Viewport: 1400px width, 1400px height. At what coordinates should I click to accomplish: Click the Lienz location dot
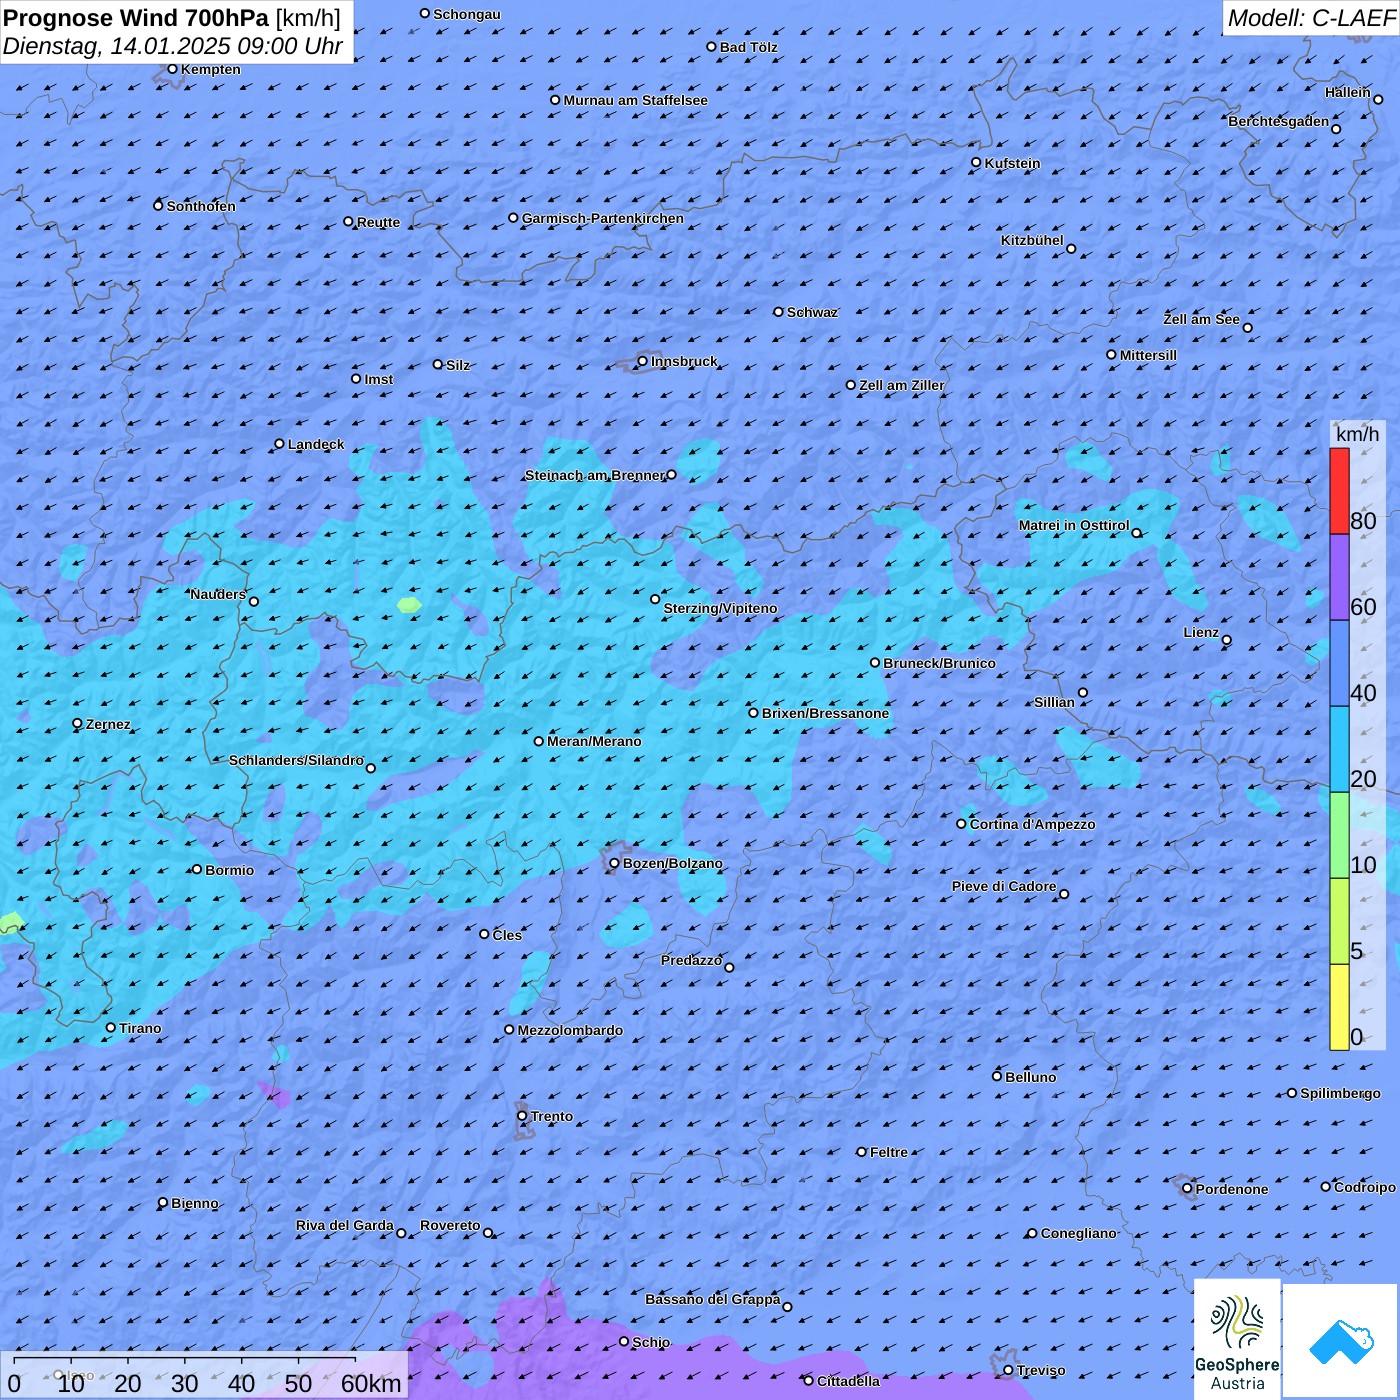tap(1227, 640)
